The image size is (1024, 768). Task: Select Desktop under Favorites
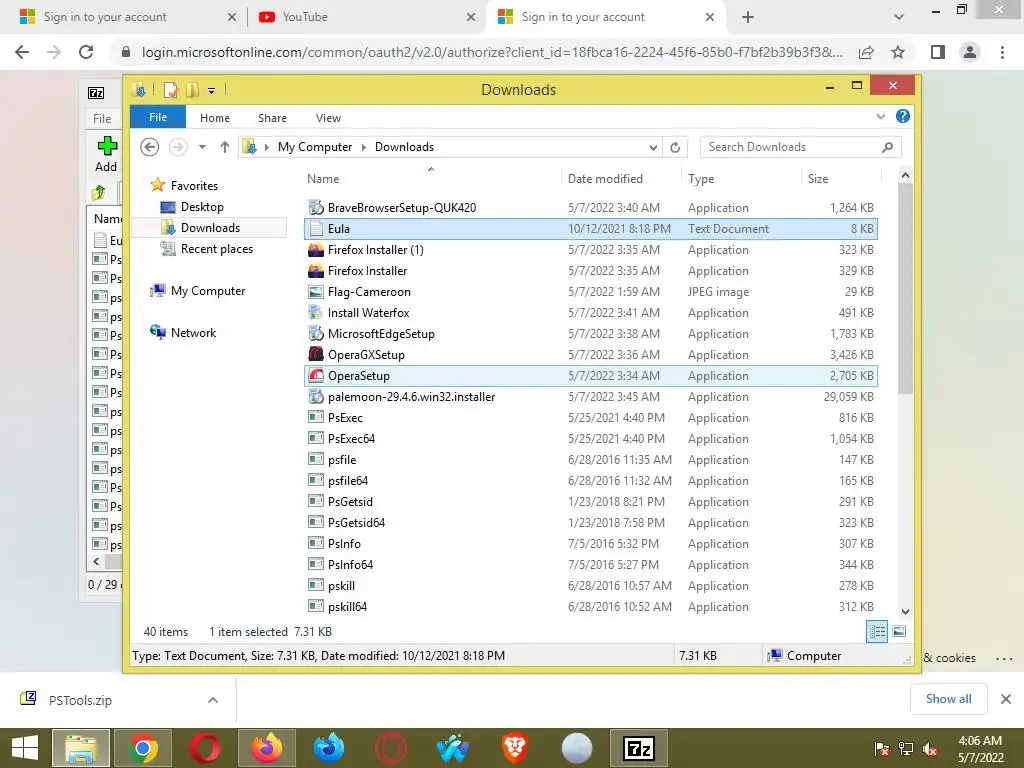202,207
